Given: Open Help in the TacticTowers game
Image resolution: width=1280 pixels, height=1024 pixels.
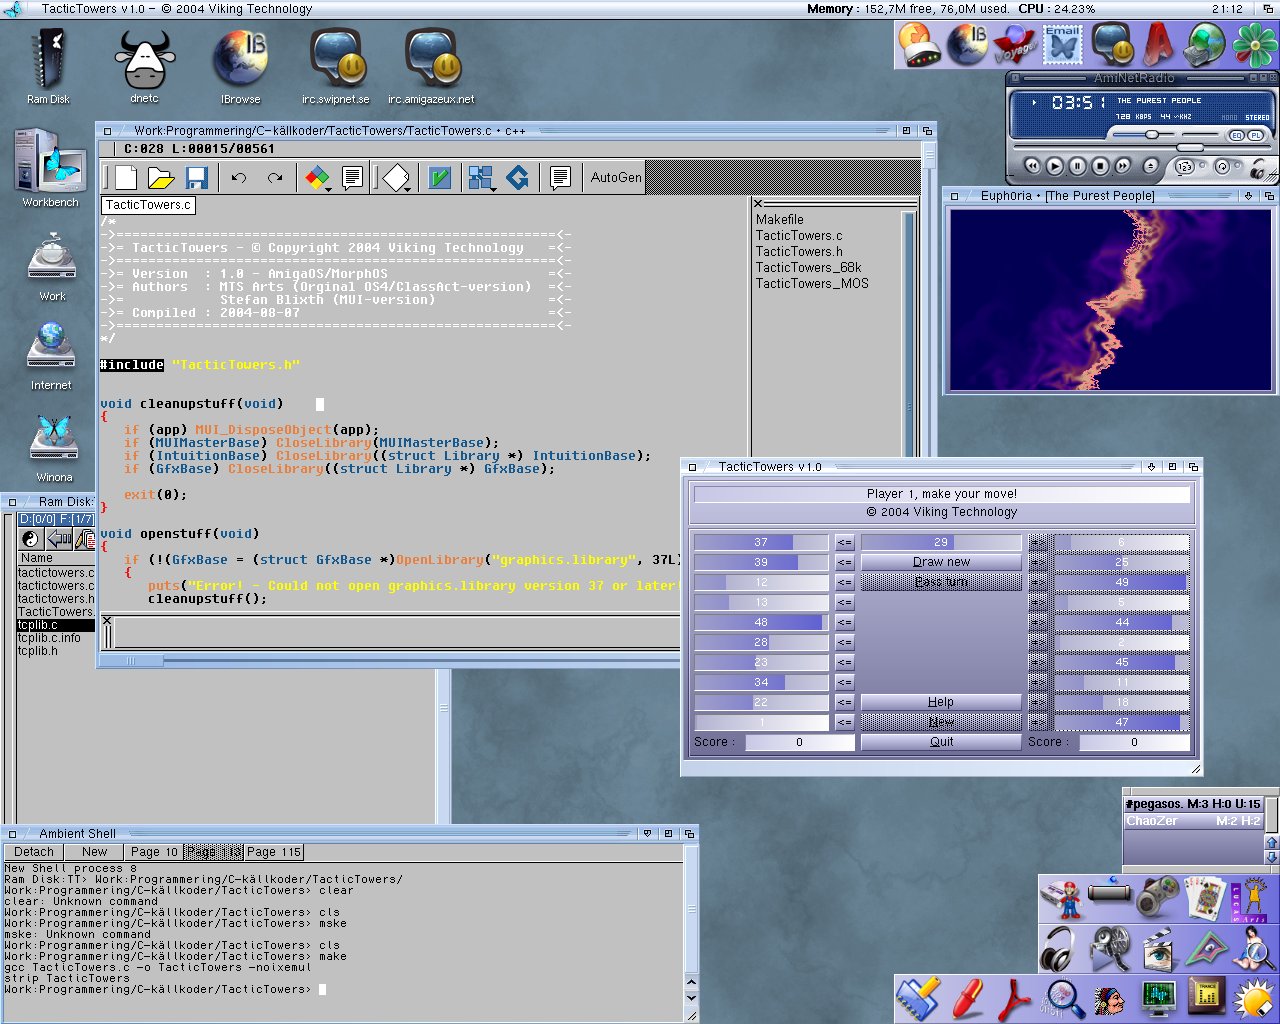Looking at the screenshot, I should pos(941,702).
